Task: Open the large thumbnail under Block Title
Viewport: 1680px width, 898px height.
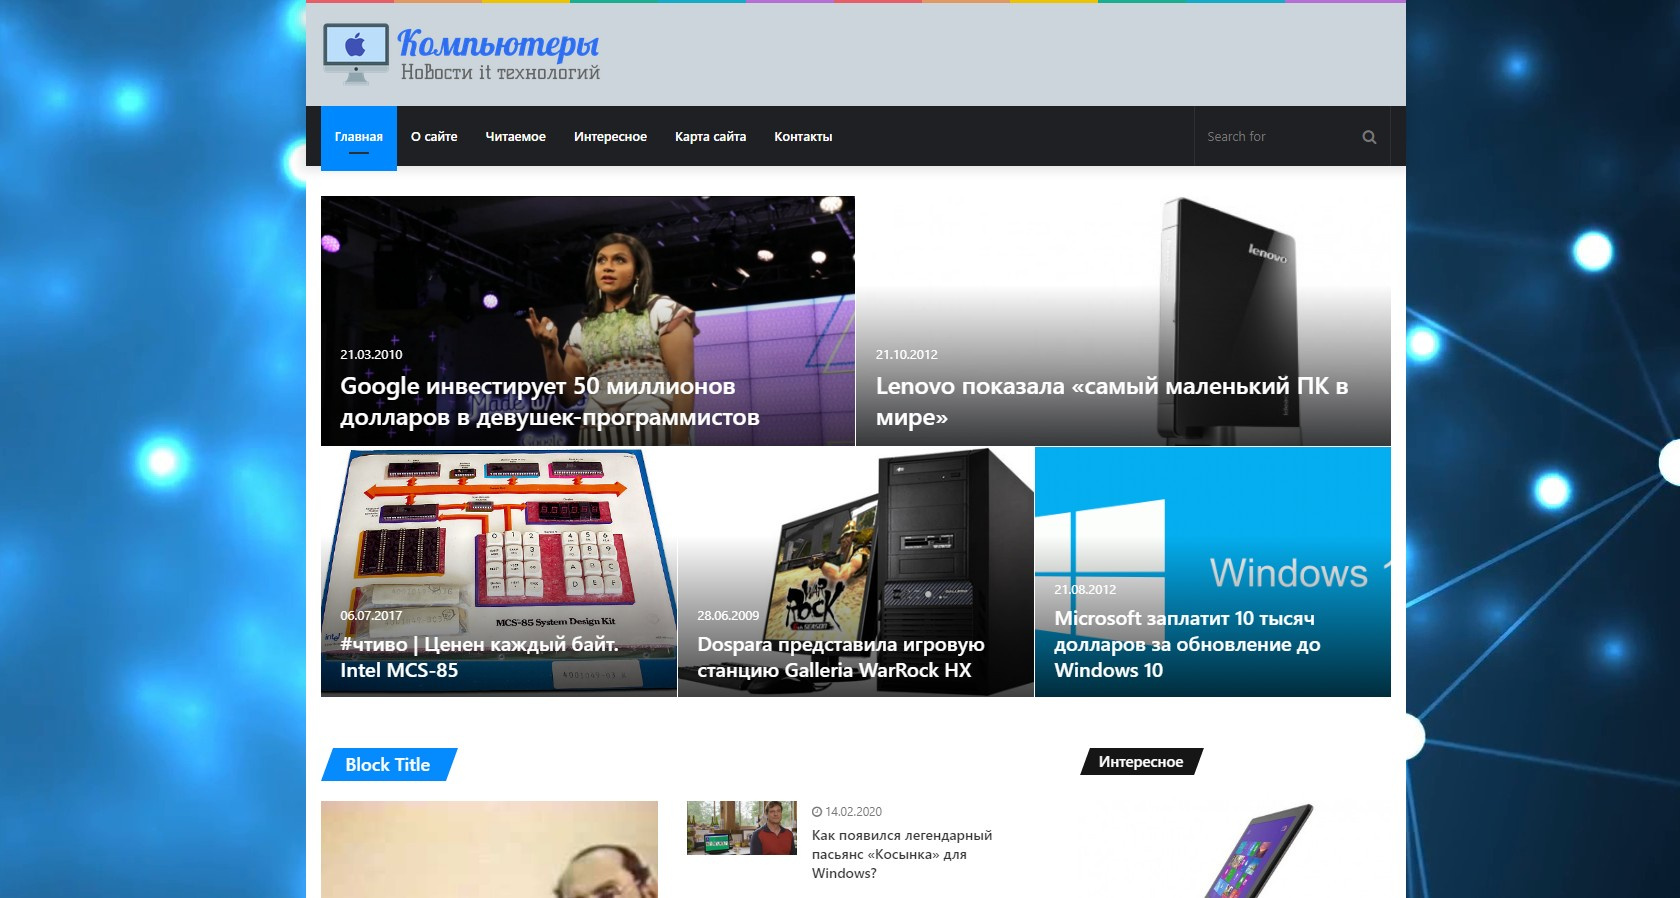Action: (x=489, y=850)
